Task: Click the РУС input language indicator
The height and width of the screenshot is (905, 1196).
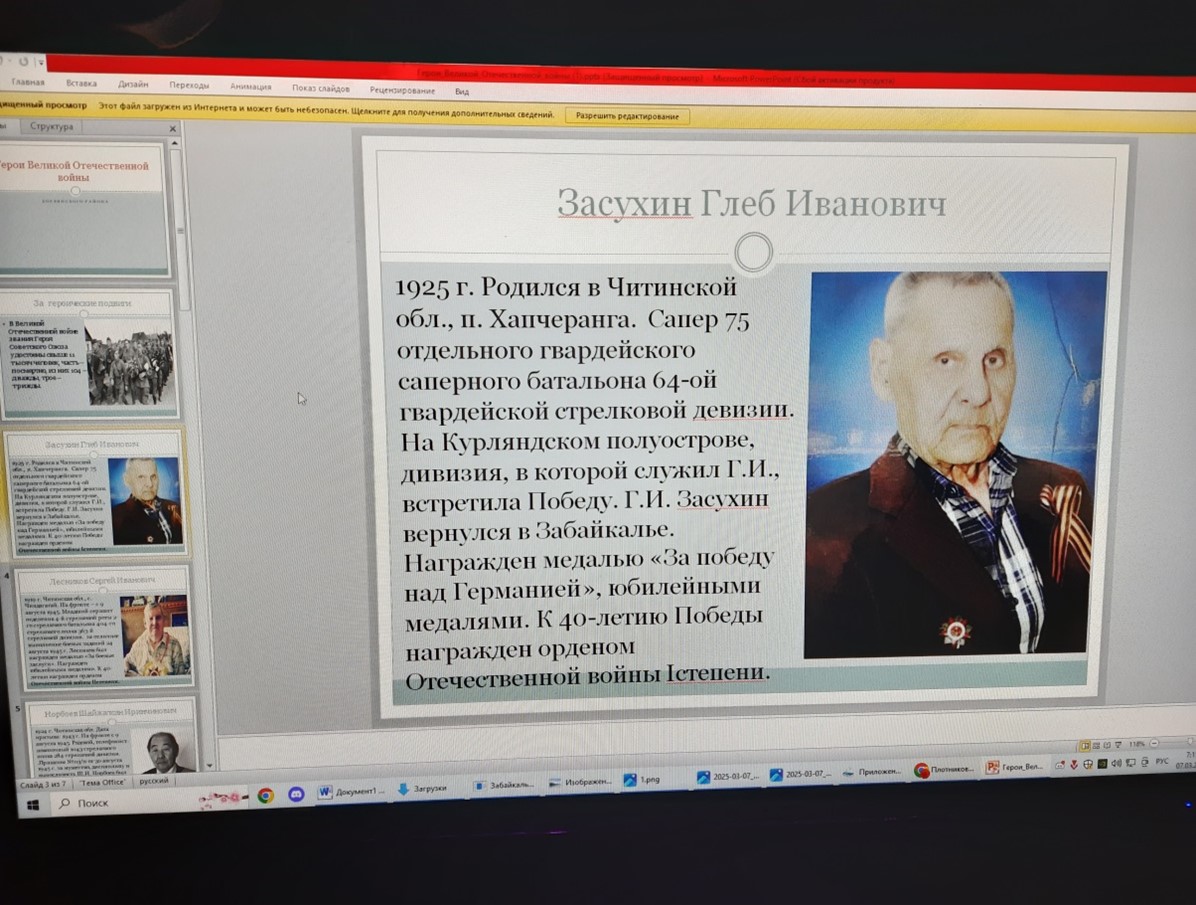Action: (x=1162, y=761)
